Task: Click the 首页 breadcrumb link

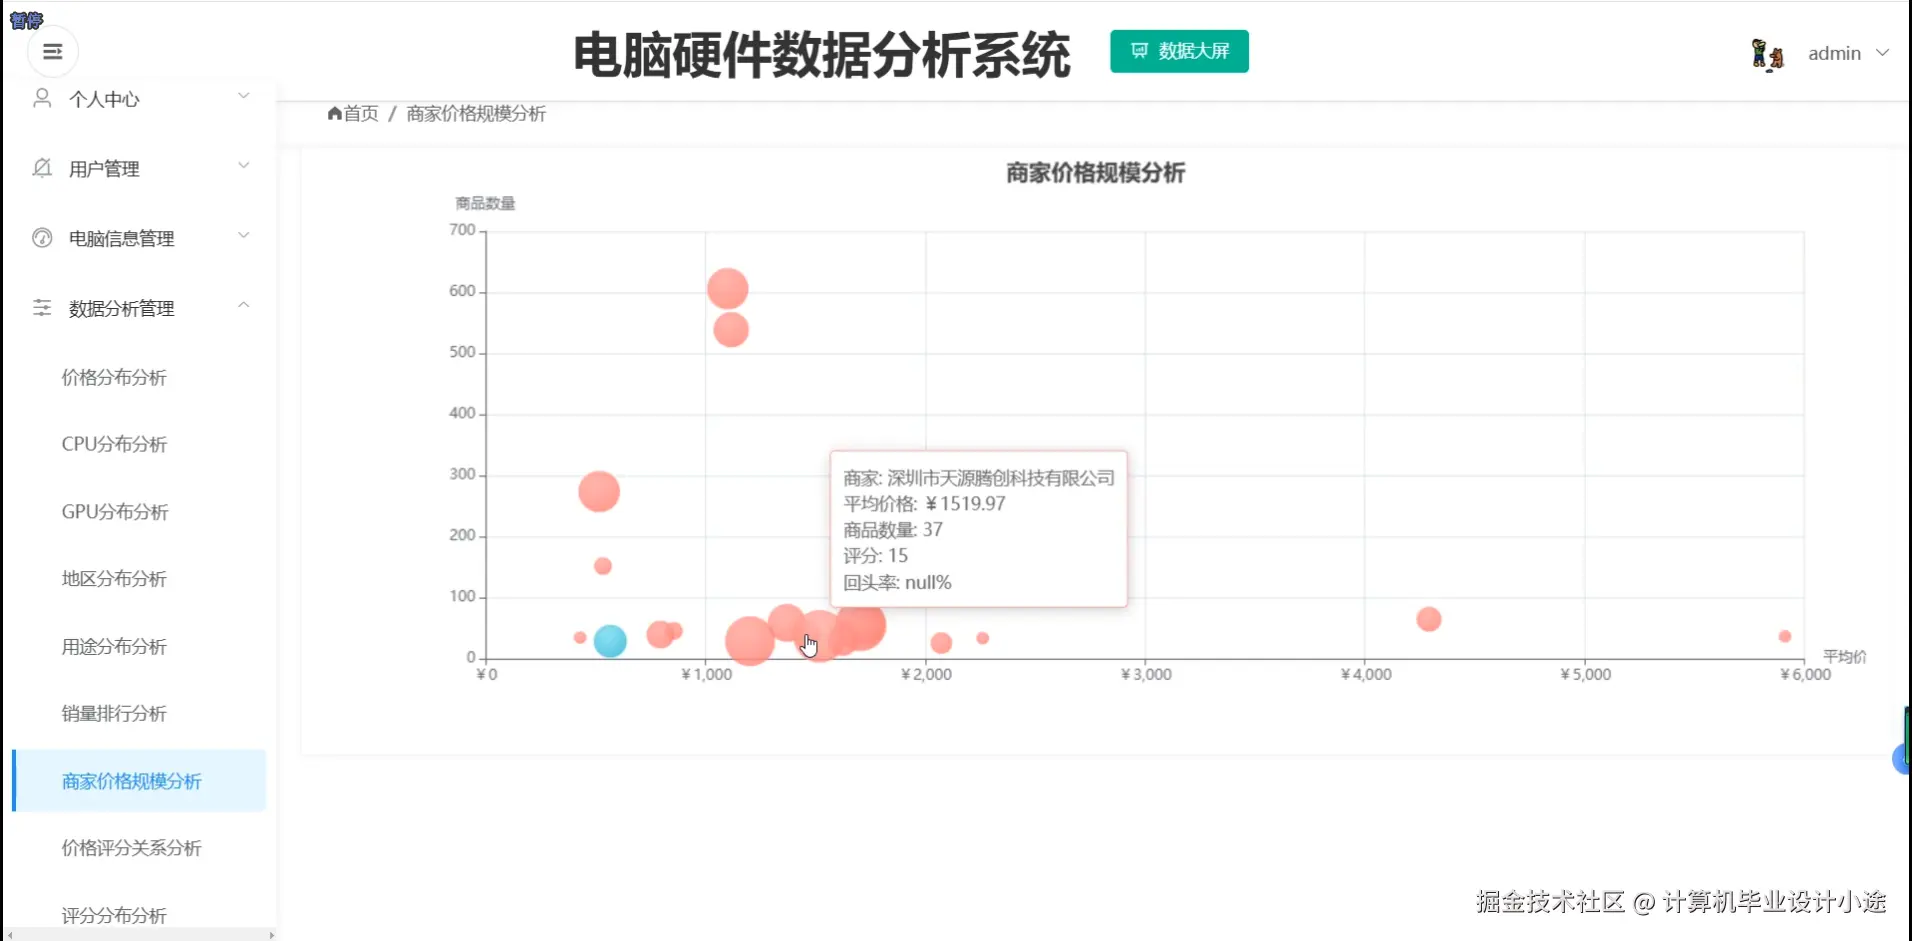Action: click(x=358, y=114)
